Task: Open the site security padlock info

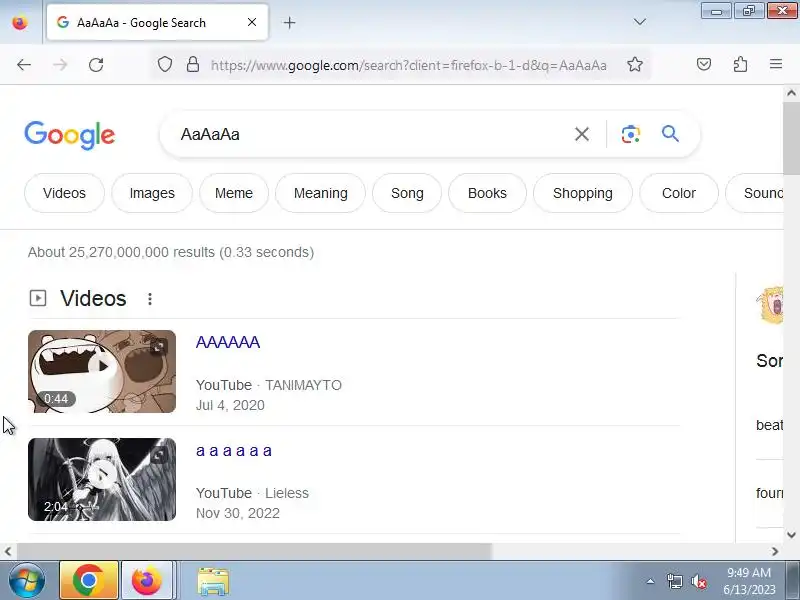Action: pyautogui.click(x=193, y=64)
